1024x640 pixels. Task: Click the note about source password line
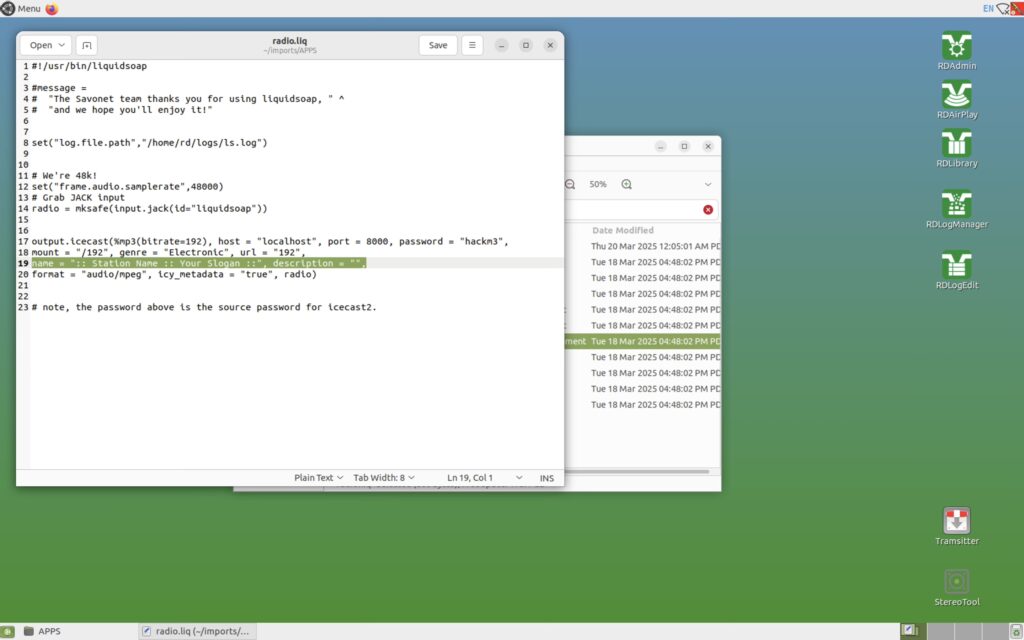click(204, 307)
